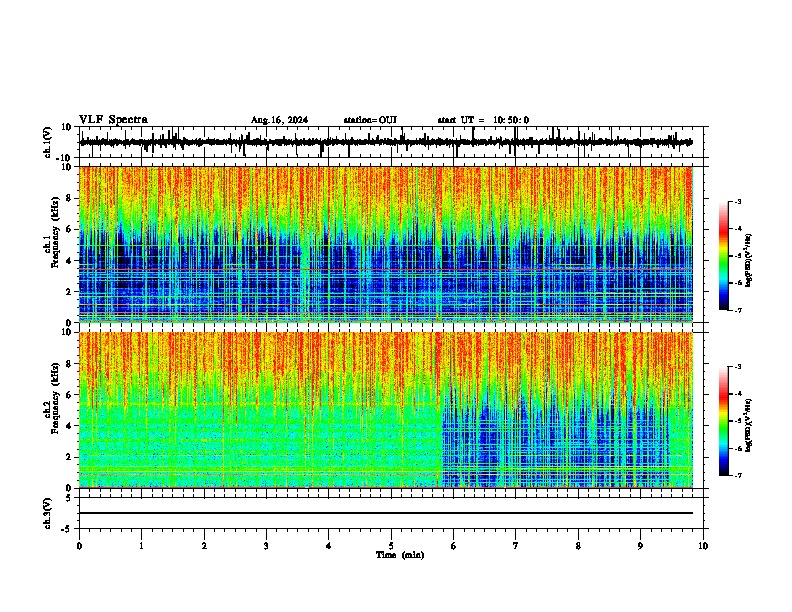This screenshot has height=612, width=792.
Task: Click the "5" tick of the ch.3(V) axis
Action: coord(70,497)
